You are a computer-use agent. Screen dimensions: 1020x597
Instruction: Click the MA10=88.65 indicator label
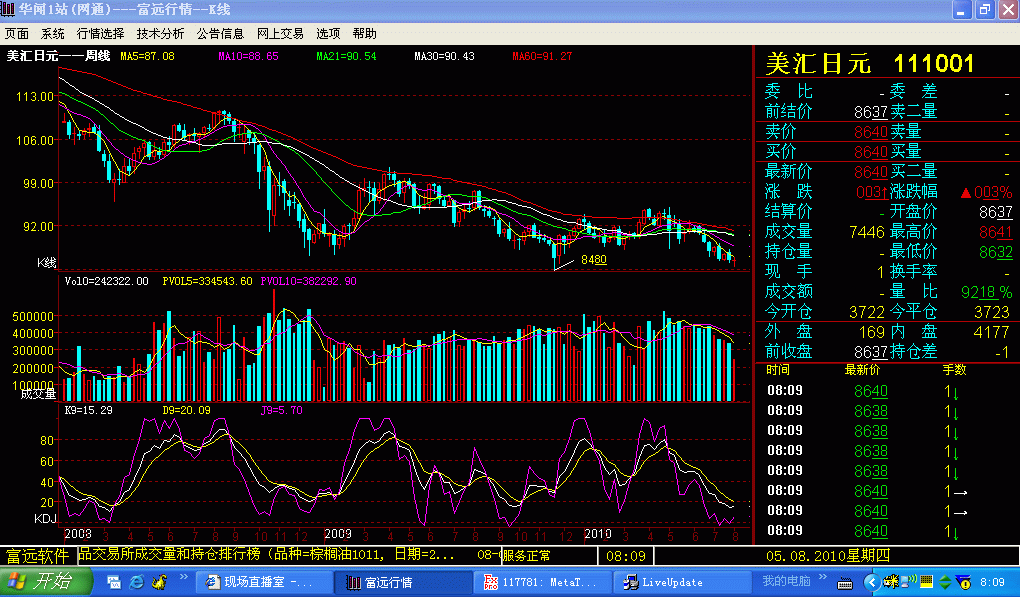click(x=248, y=57)
